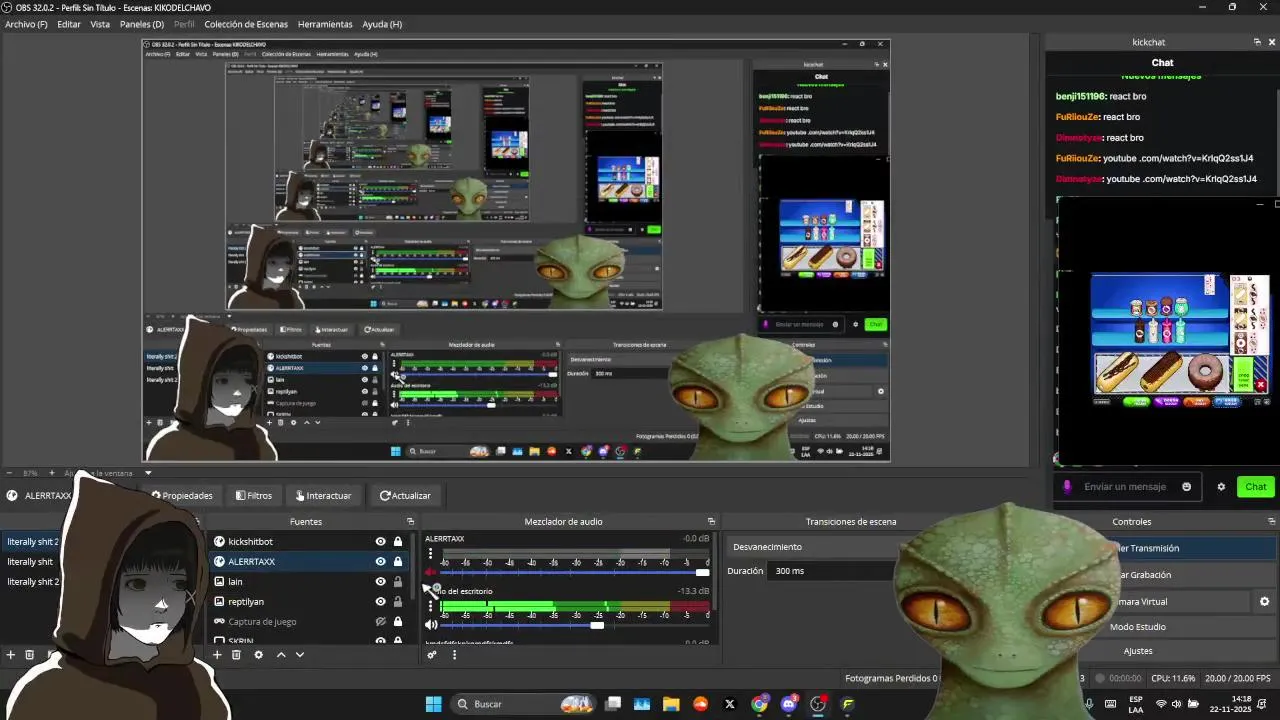
Task: Click the Interactuar button
Action: tap(322, 496)
